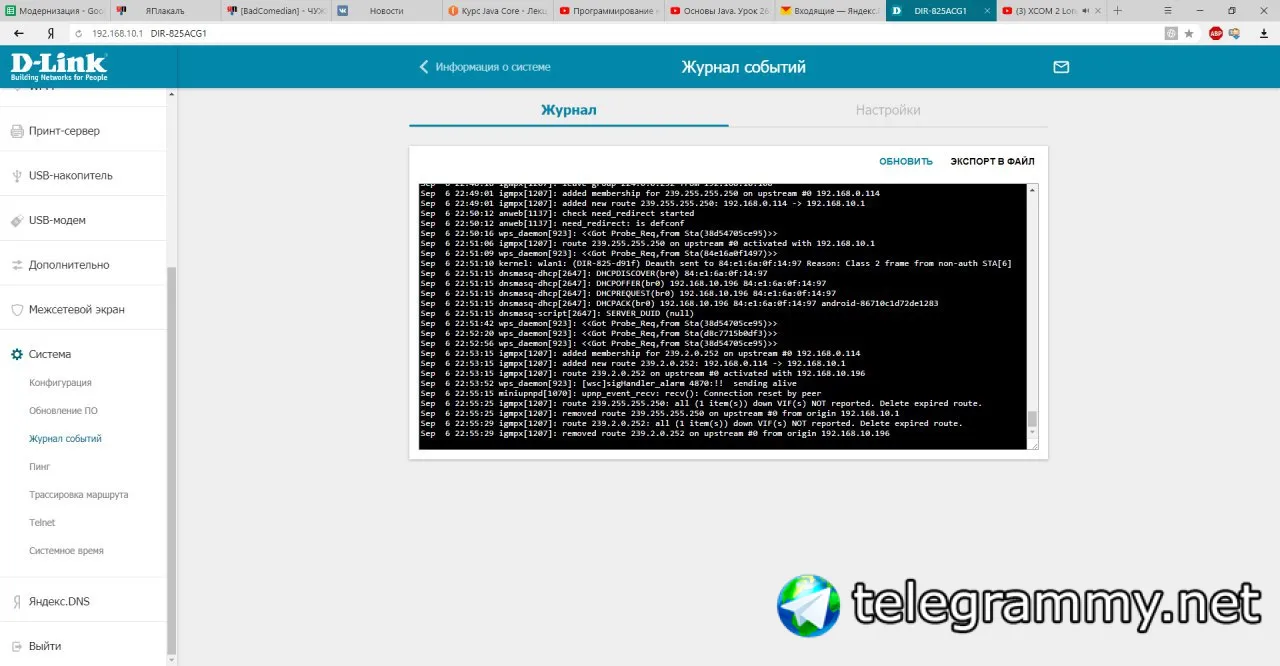1280x666 pixels.
Task: Open Обновление ПО submenu item
Action: [63, 411]
